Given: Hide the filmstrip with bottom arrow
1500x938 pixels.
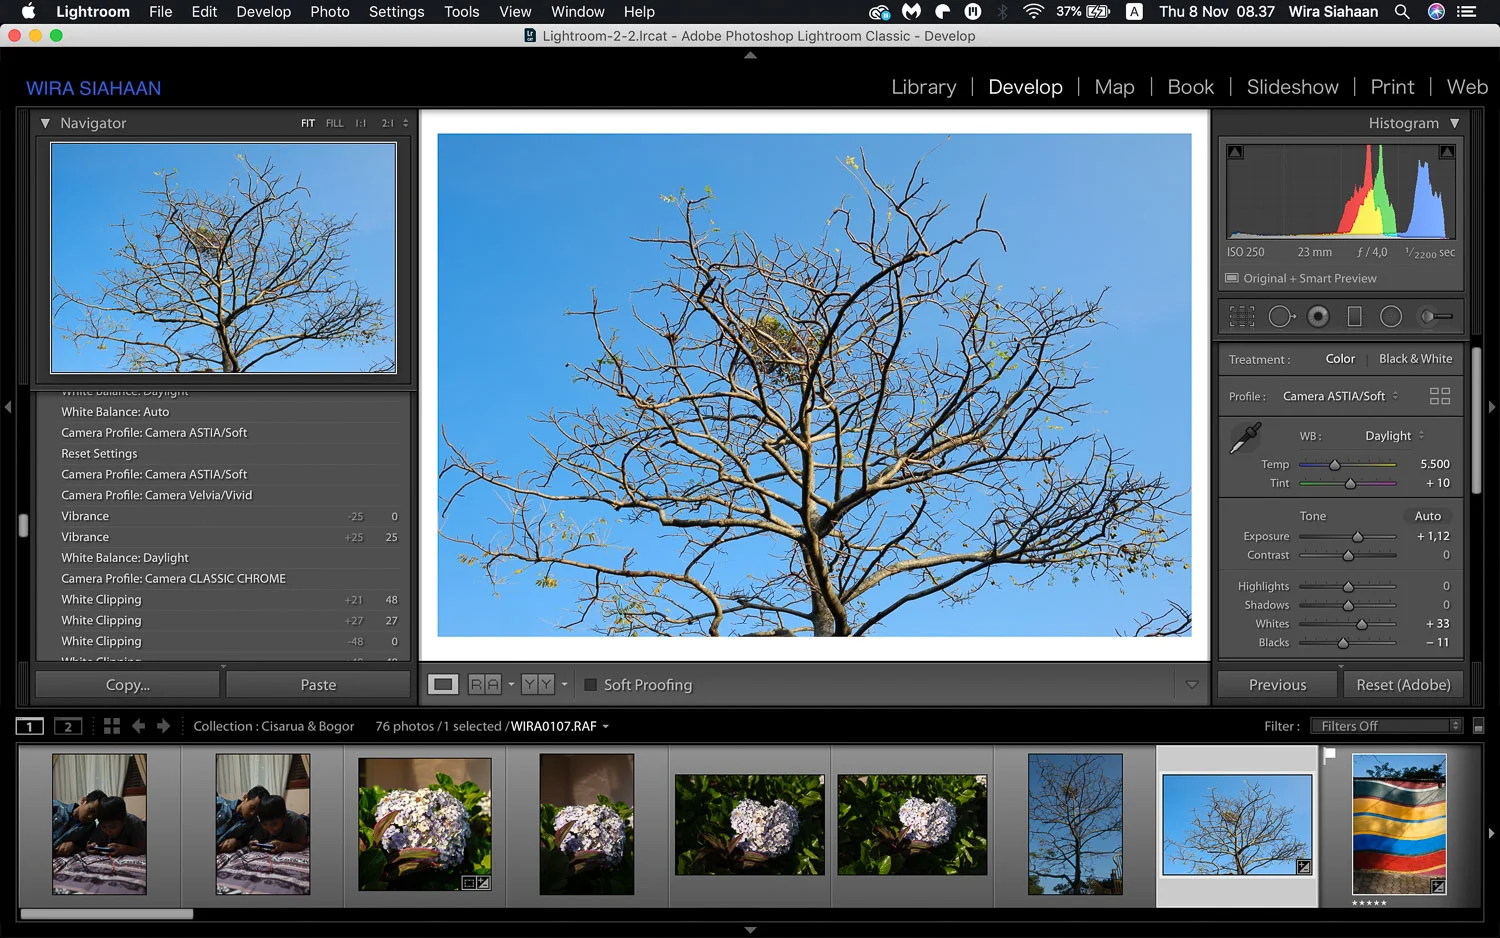Looking at the screenshot, I should pos(750,930).
